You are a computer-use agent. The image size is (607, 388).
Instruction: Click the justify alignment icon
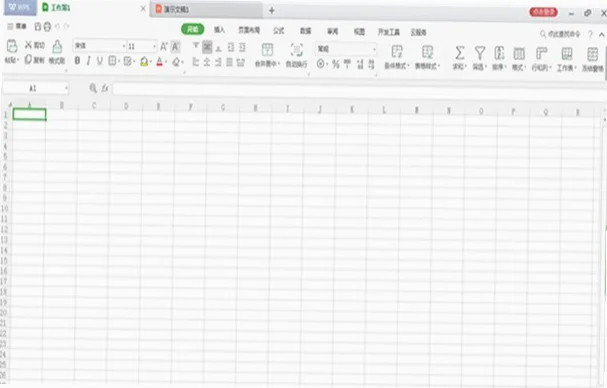(229, 62)
